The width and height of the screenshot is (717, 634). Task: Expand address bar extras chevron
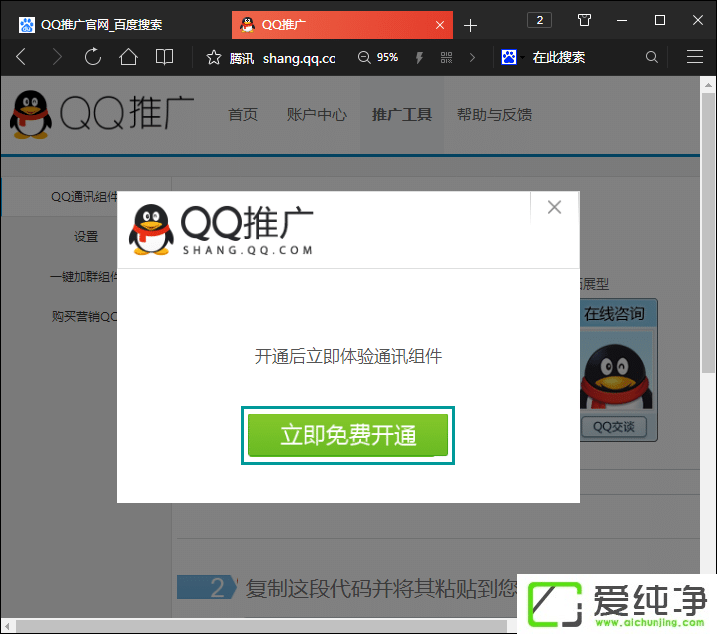[472, 58]
